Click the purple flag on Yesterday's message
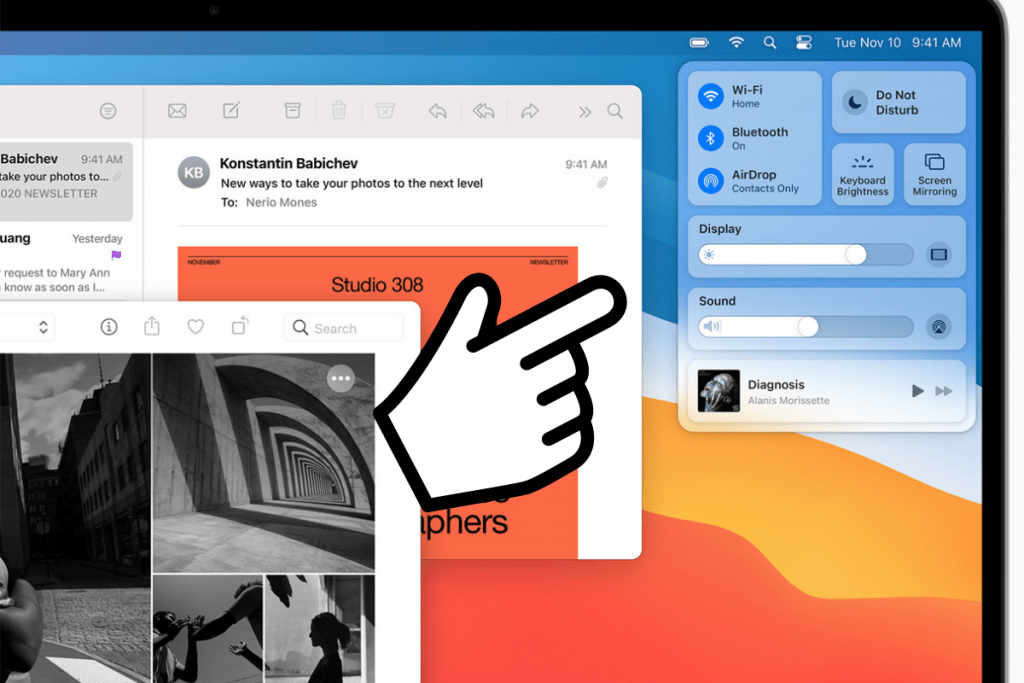This screenshot has width=1024, height=683. [116, 255]
